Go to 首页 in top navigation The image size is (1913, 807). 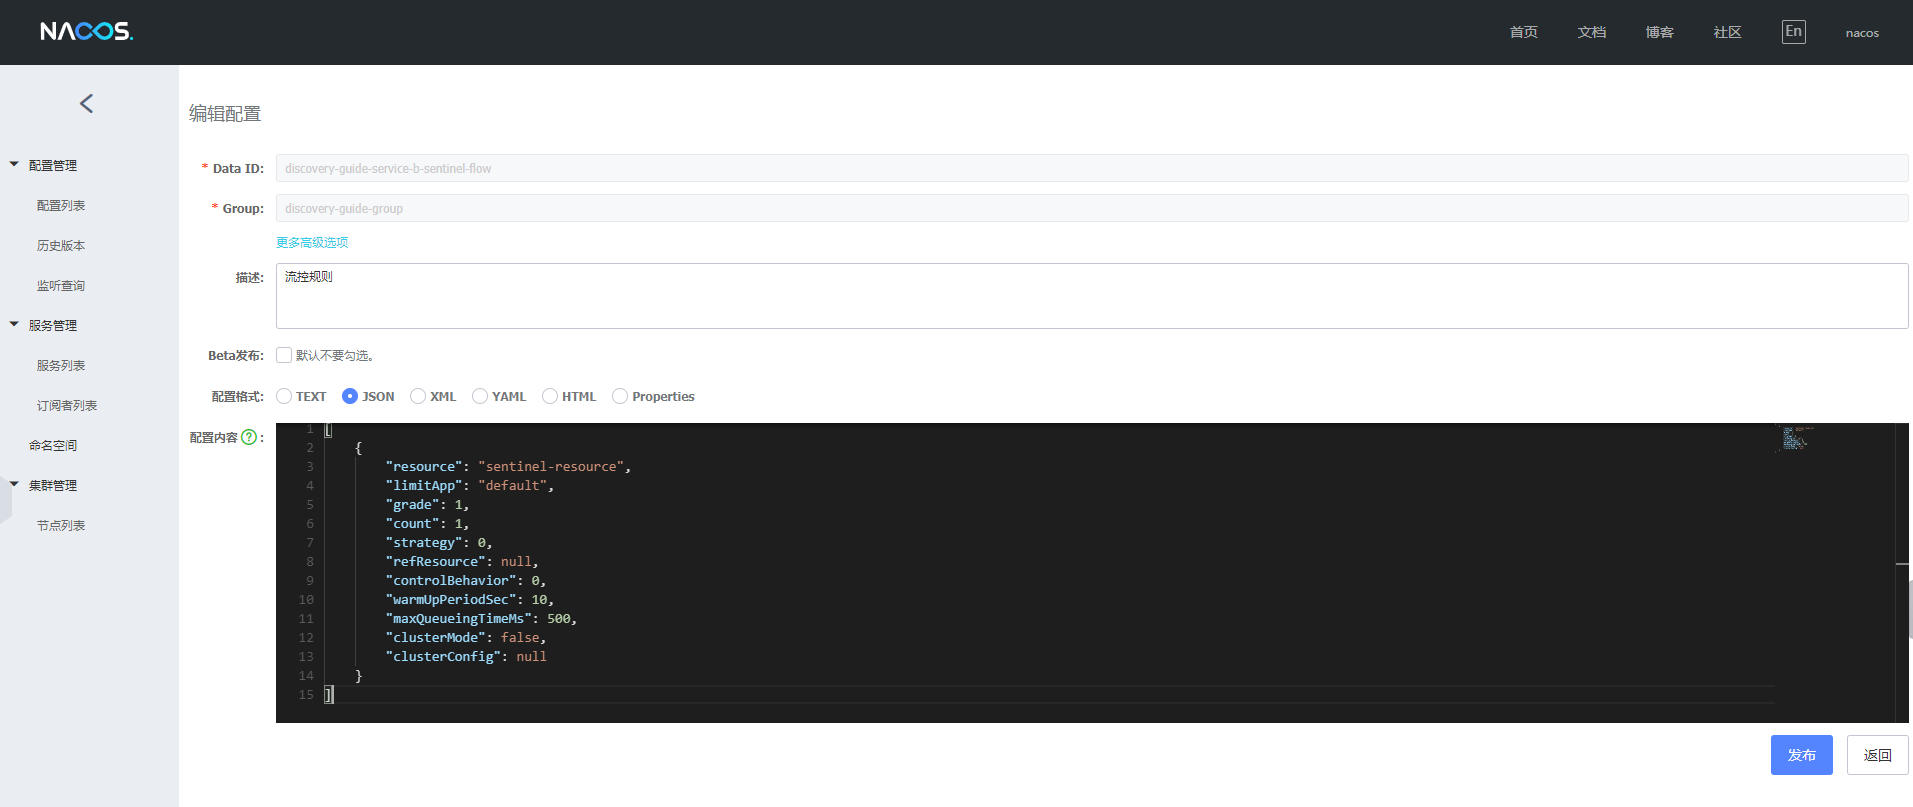(1524, 32)
